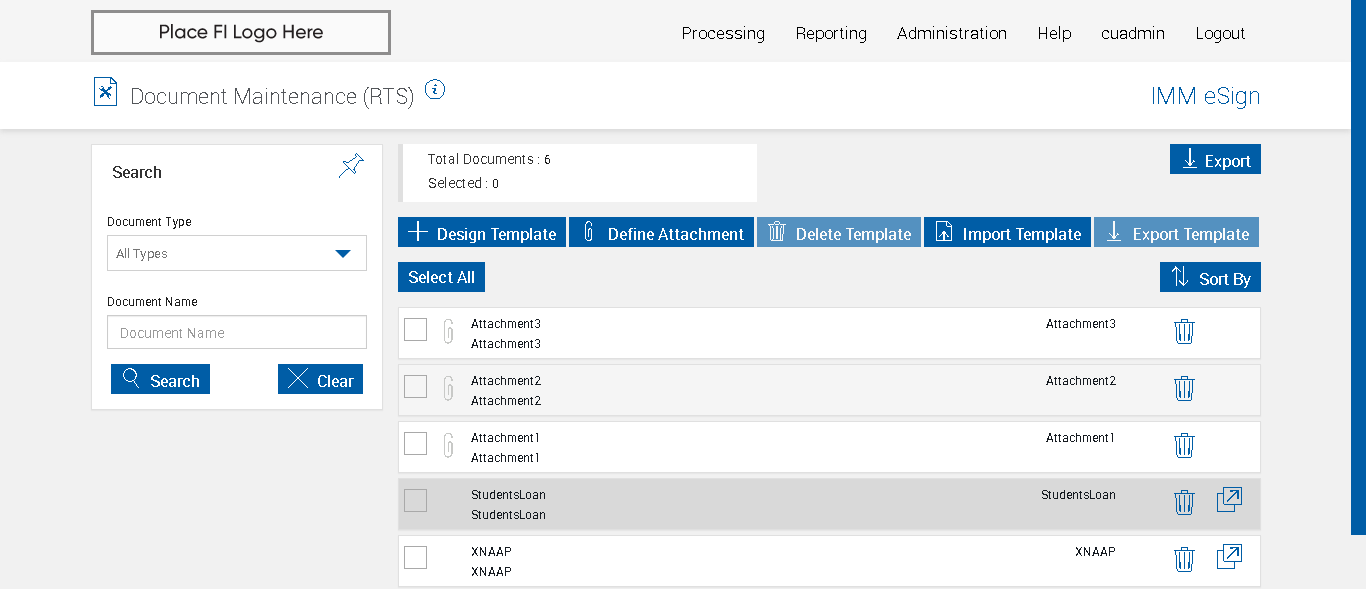Click the paperclip icon on Attachment3 row
The image size is (1366, 589).
click(x=449, y=331)
